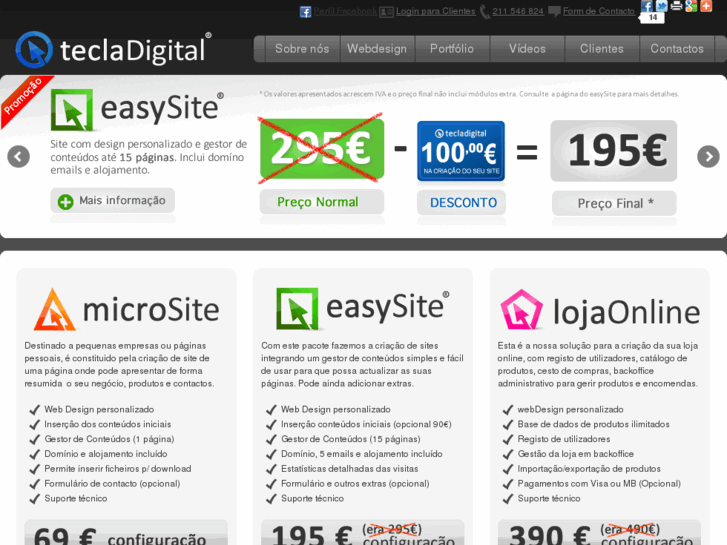Click the 195€ final price box
727x545 pixels.
click(x=613, y=151)
